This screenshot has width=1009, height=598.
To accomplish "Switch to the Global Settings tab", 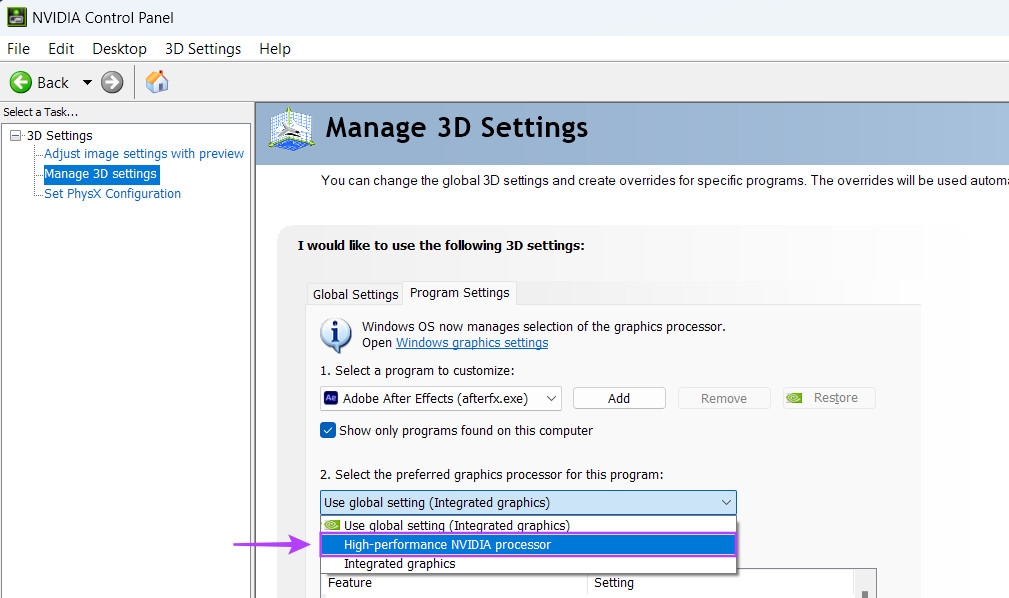I will coord(355,294).
